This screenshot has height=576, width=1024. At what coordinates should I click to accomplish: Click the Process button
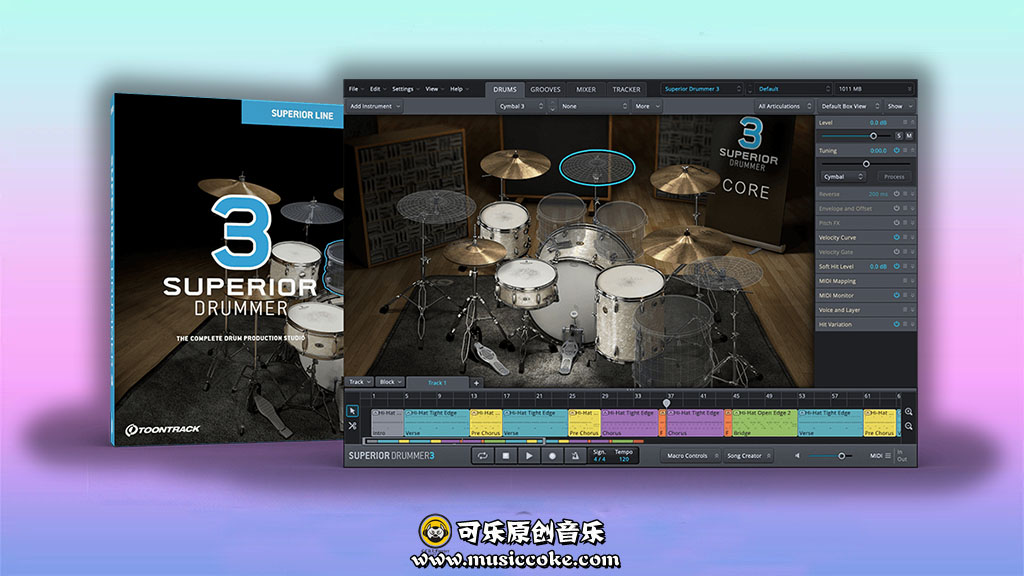[x=894, y=176]
